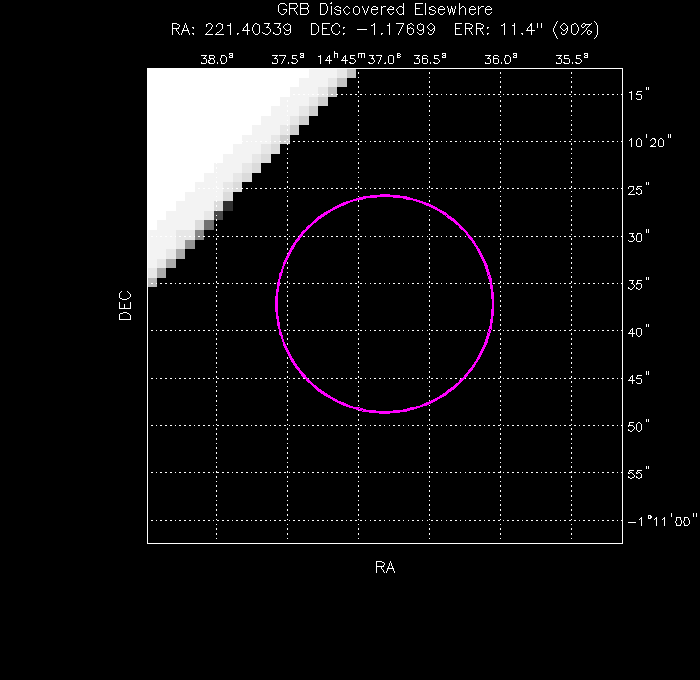Click the 36.0s RA tick label

501,59
